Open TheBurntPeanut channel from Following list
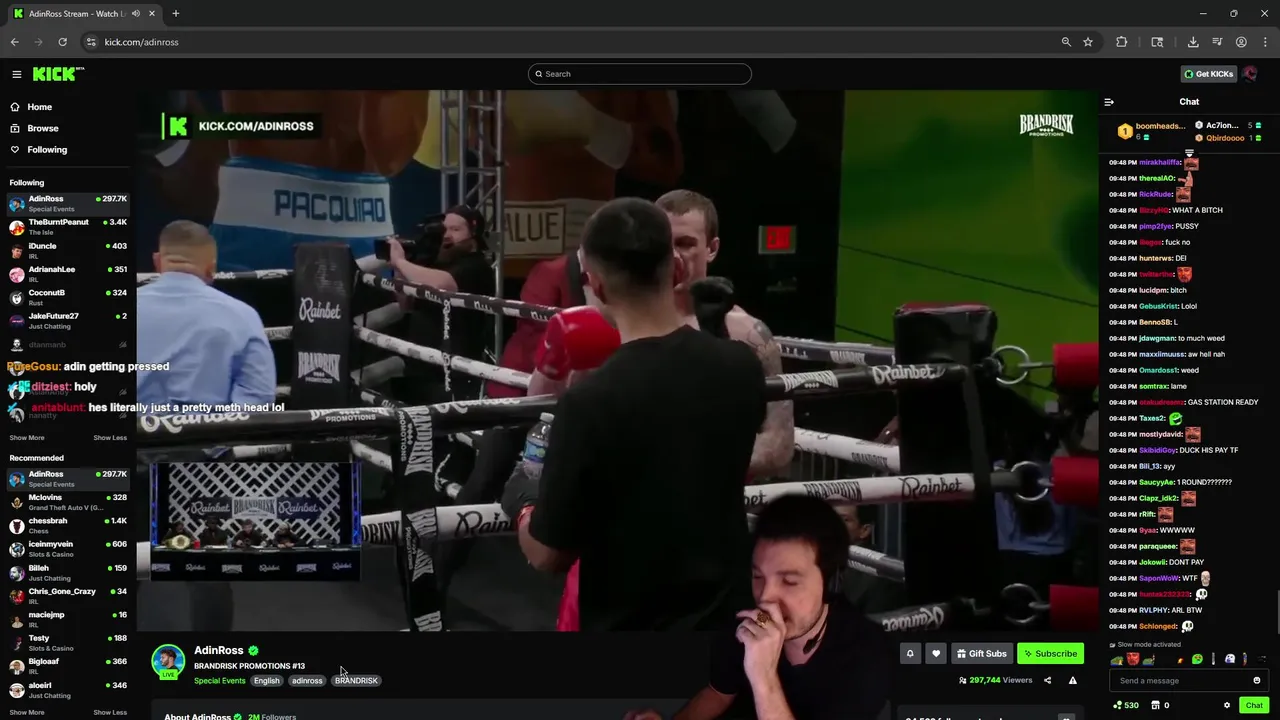 pyautogui.click(x=68, y=226)
